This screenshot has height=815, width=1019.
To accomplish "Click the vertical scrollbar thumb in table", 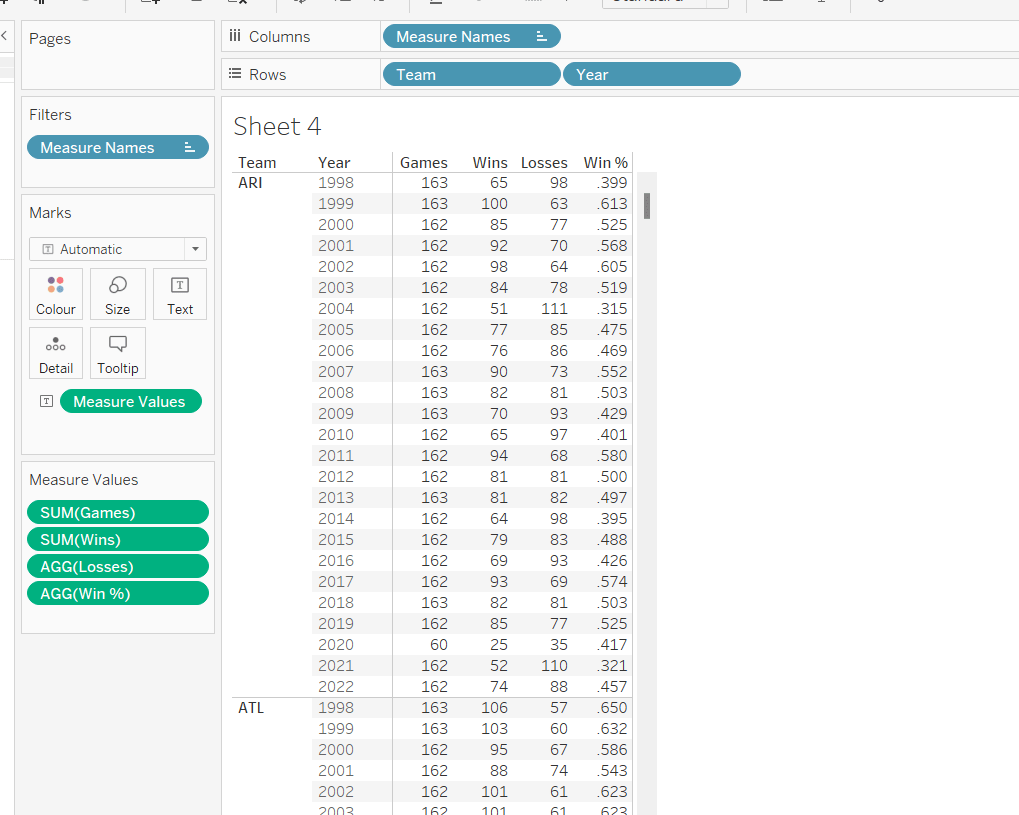I will (x=647, y=206).
